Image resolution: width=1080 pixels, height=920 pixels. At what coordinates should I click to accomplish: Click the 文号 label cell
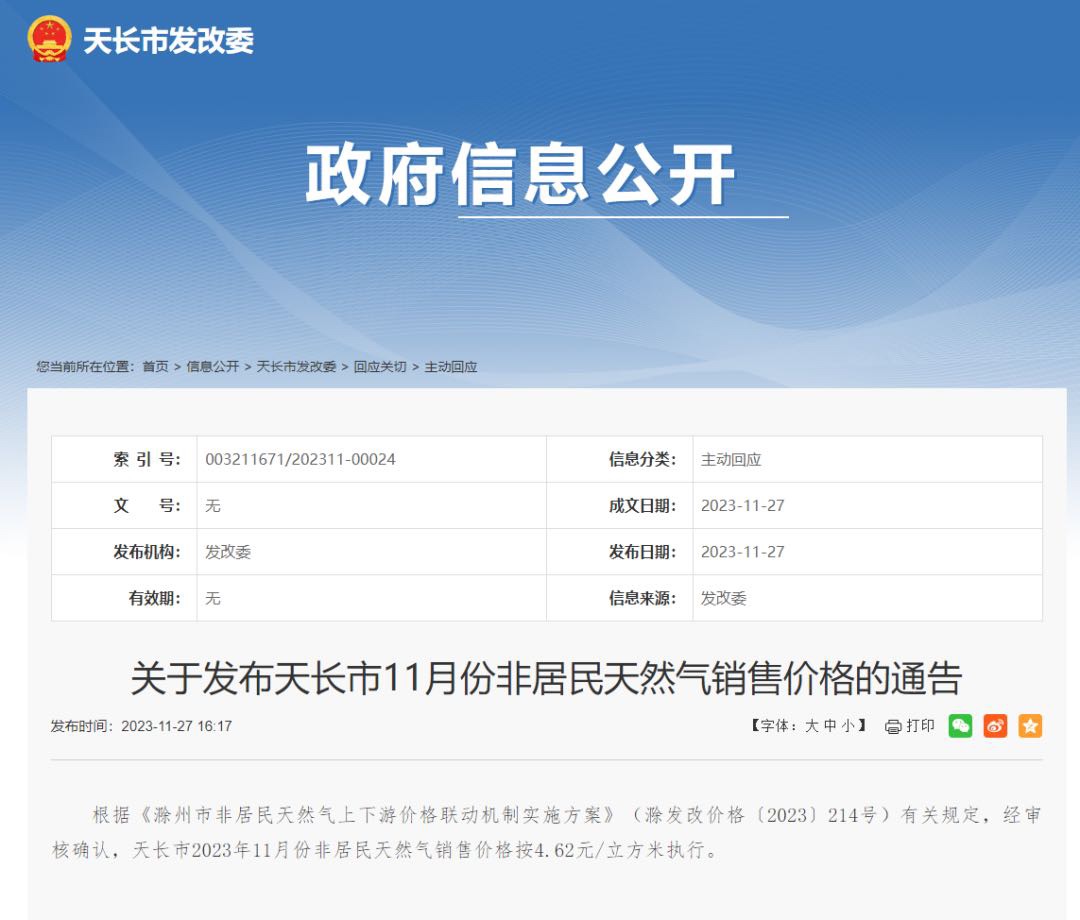(125, 505)
